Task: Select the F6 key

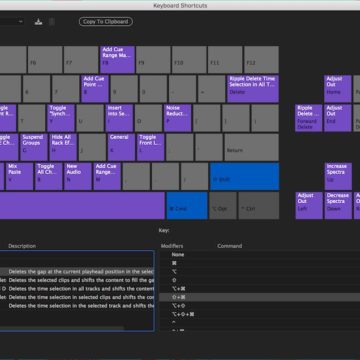Action: click(x=45, y=60)
